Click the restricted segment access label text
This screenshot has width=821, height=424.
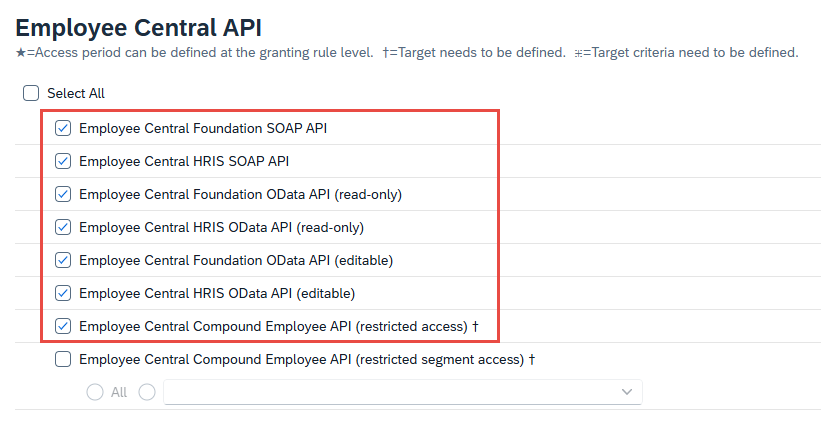tap(301, 359)
